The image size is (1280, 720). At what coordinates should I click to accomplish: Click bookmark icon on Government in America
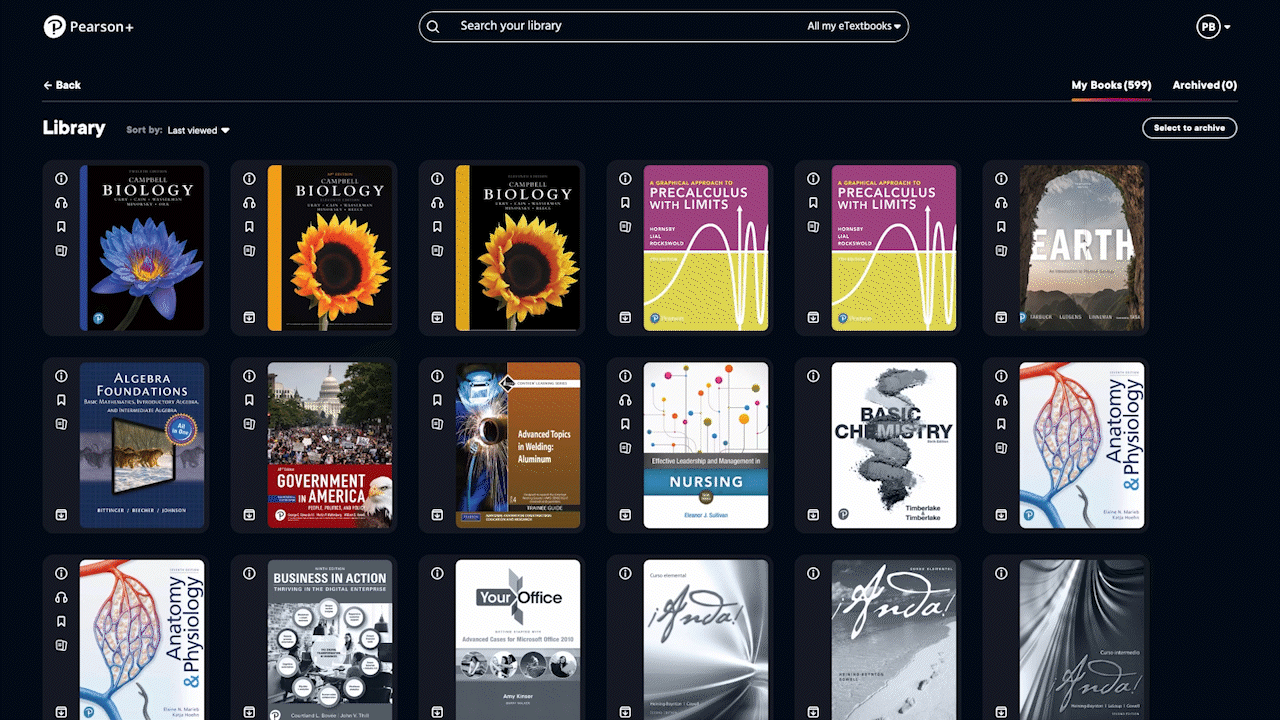249,400
